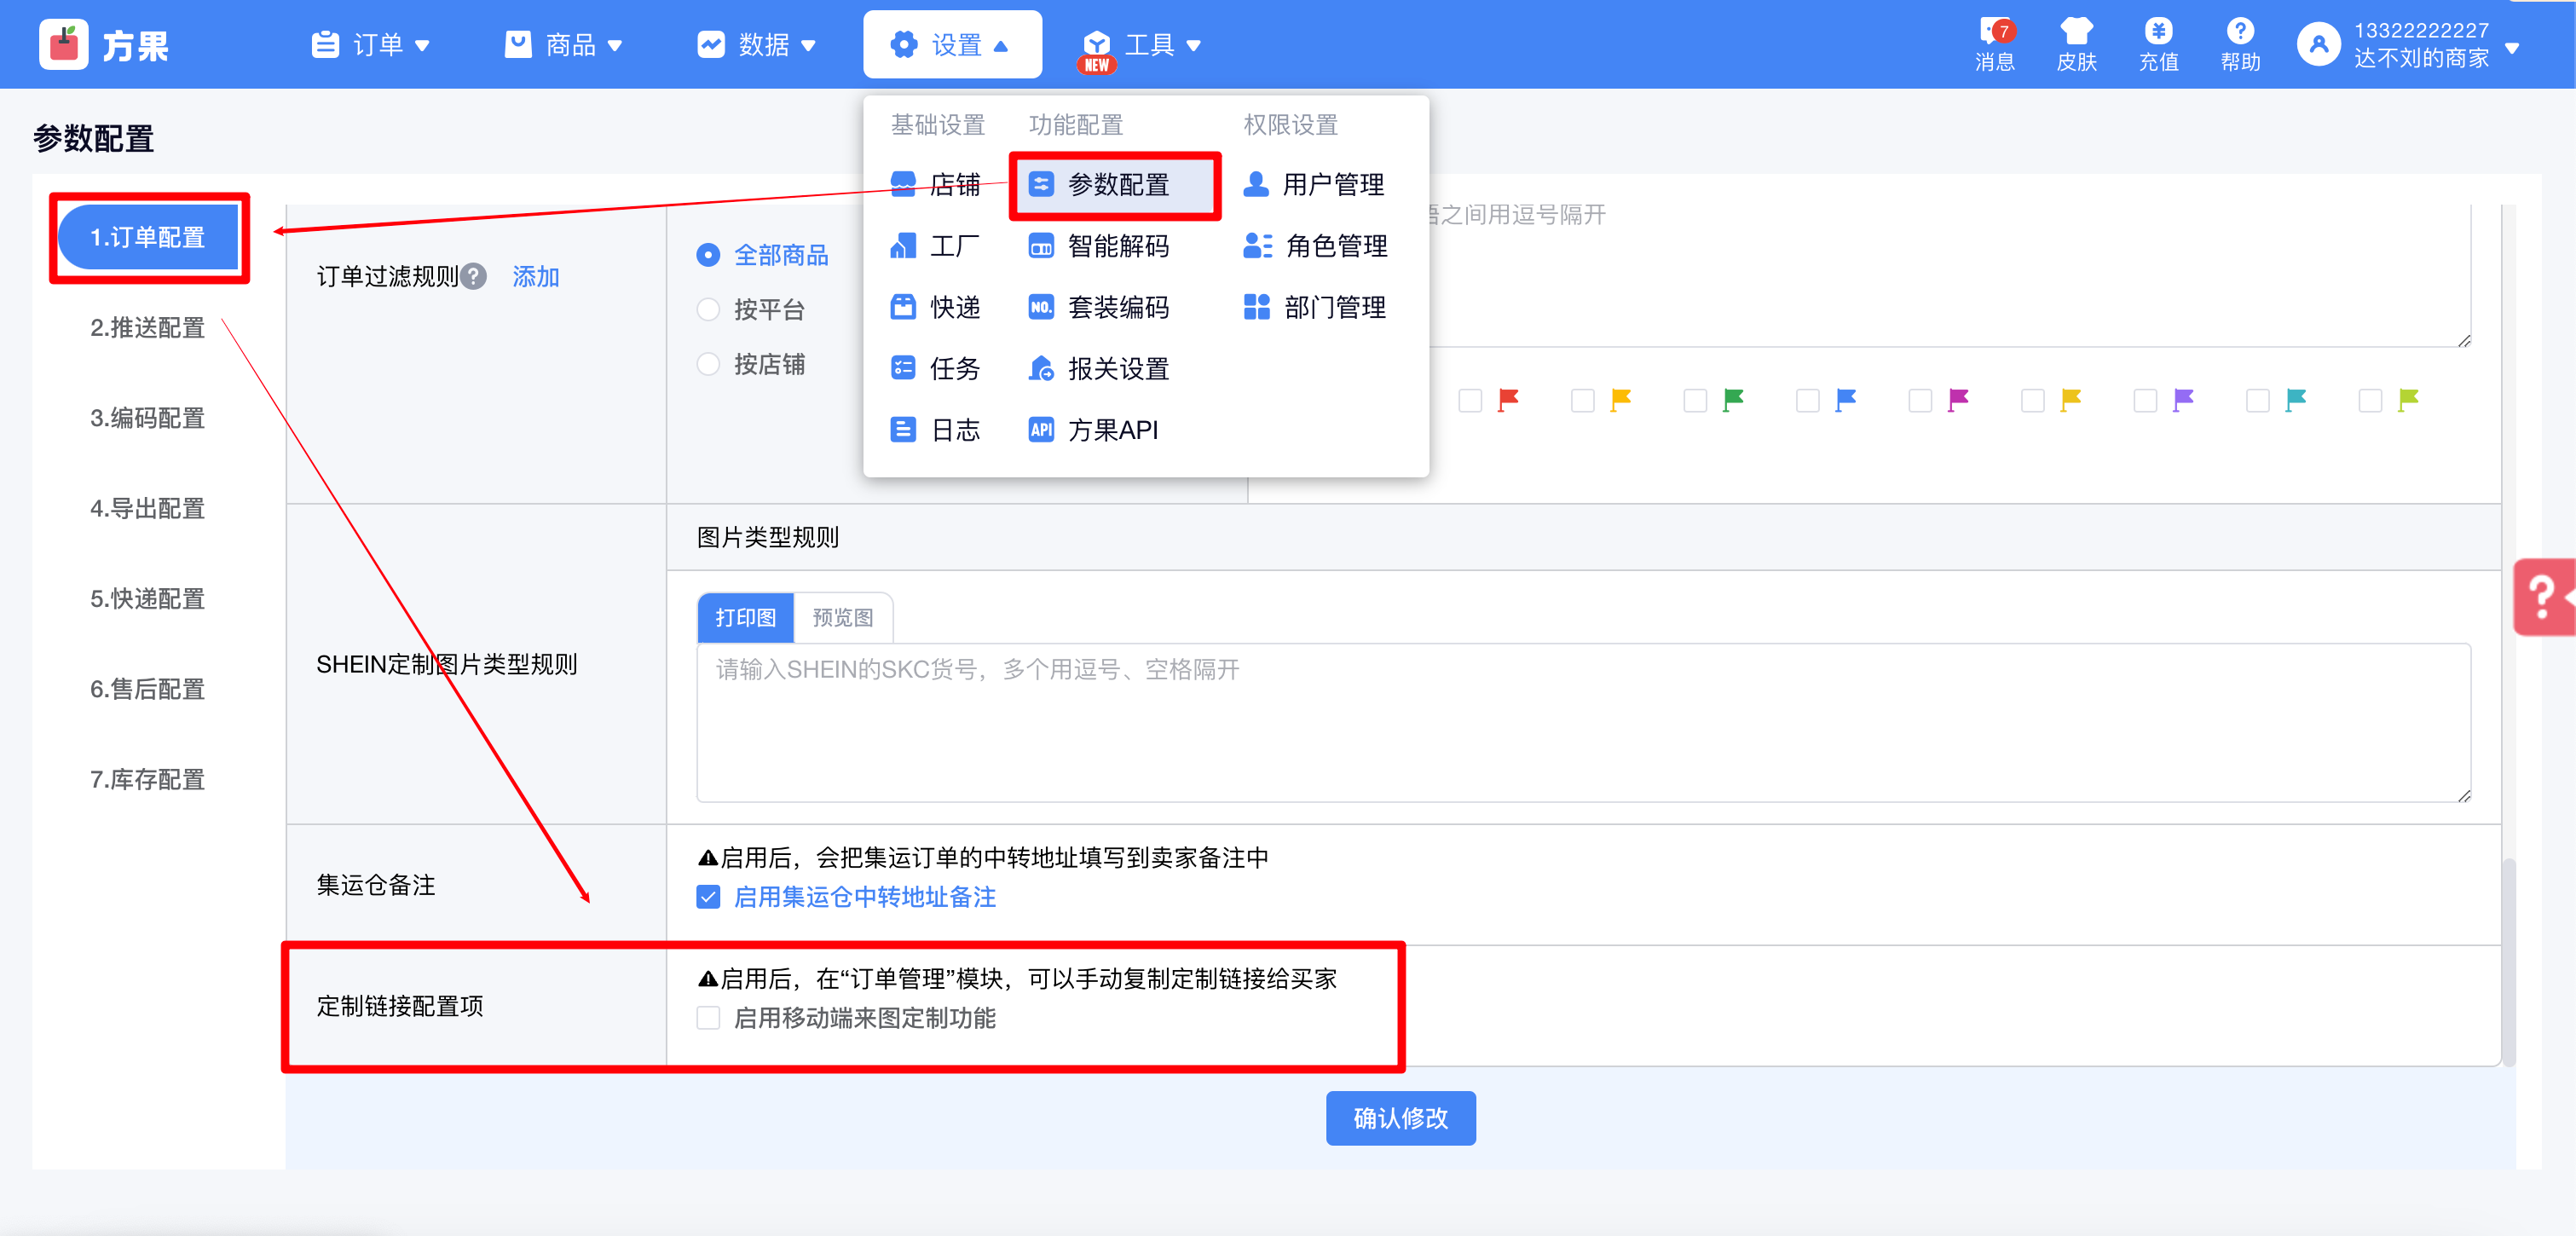Select the 按平台 radio button
The width and height of the screenshot is (2576, 1236).
pyautogui.click(x=708, y=310)
